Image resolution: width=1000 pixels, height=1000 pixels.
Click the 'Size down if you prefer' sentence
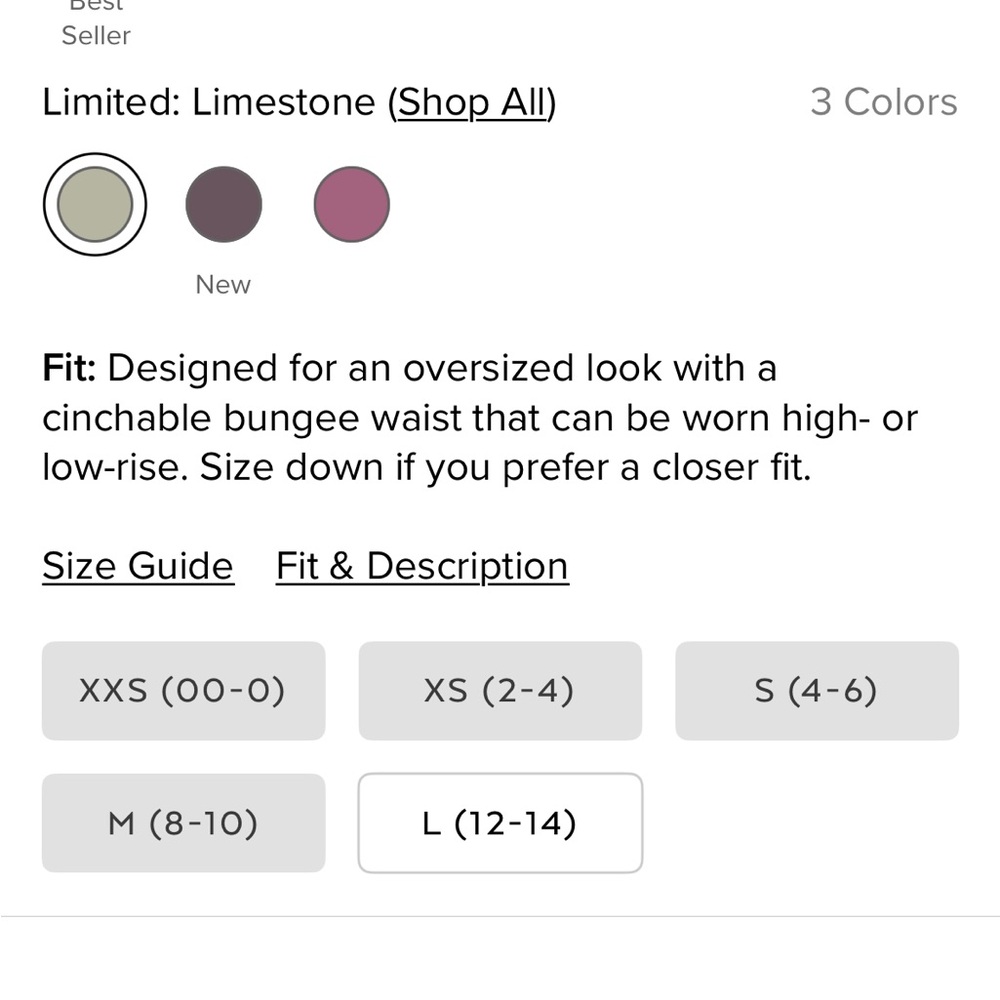coord(505,467)
